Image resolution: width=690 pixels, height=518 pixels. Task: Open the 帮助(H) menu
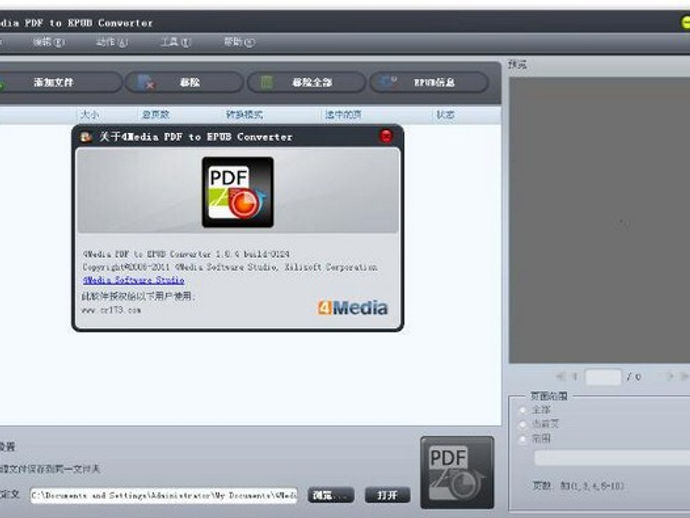click(239, 42)
